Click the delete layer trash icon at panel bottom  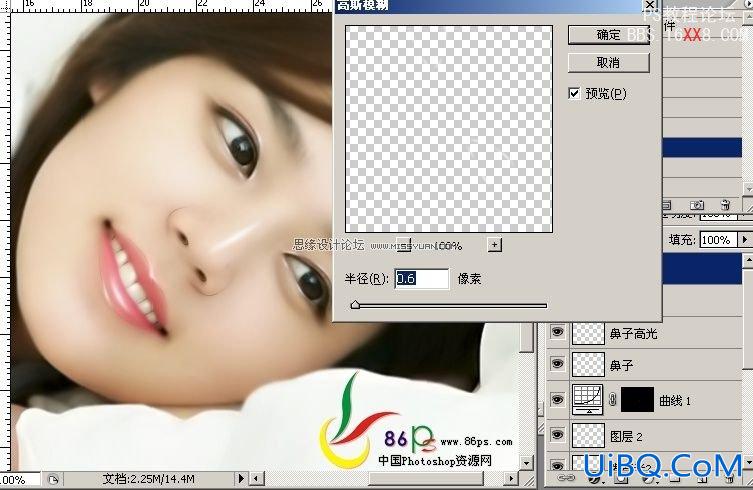pos(730,478)
